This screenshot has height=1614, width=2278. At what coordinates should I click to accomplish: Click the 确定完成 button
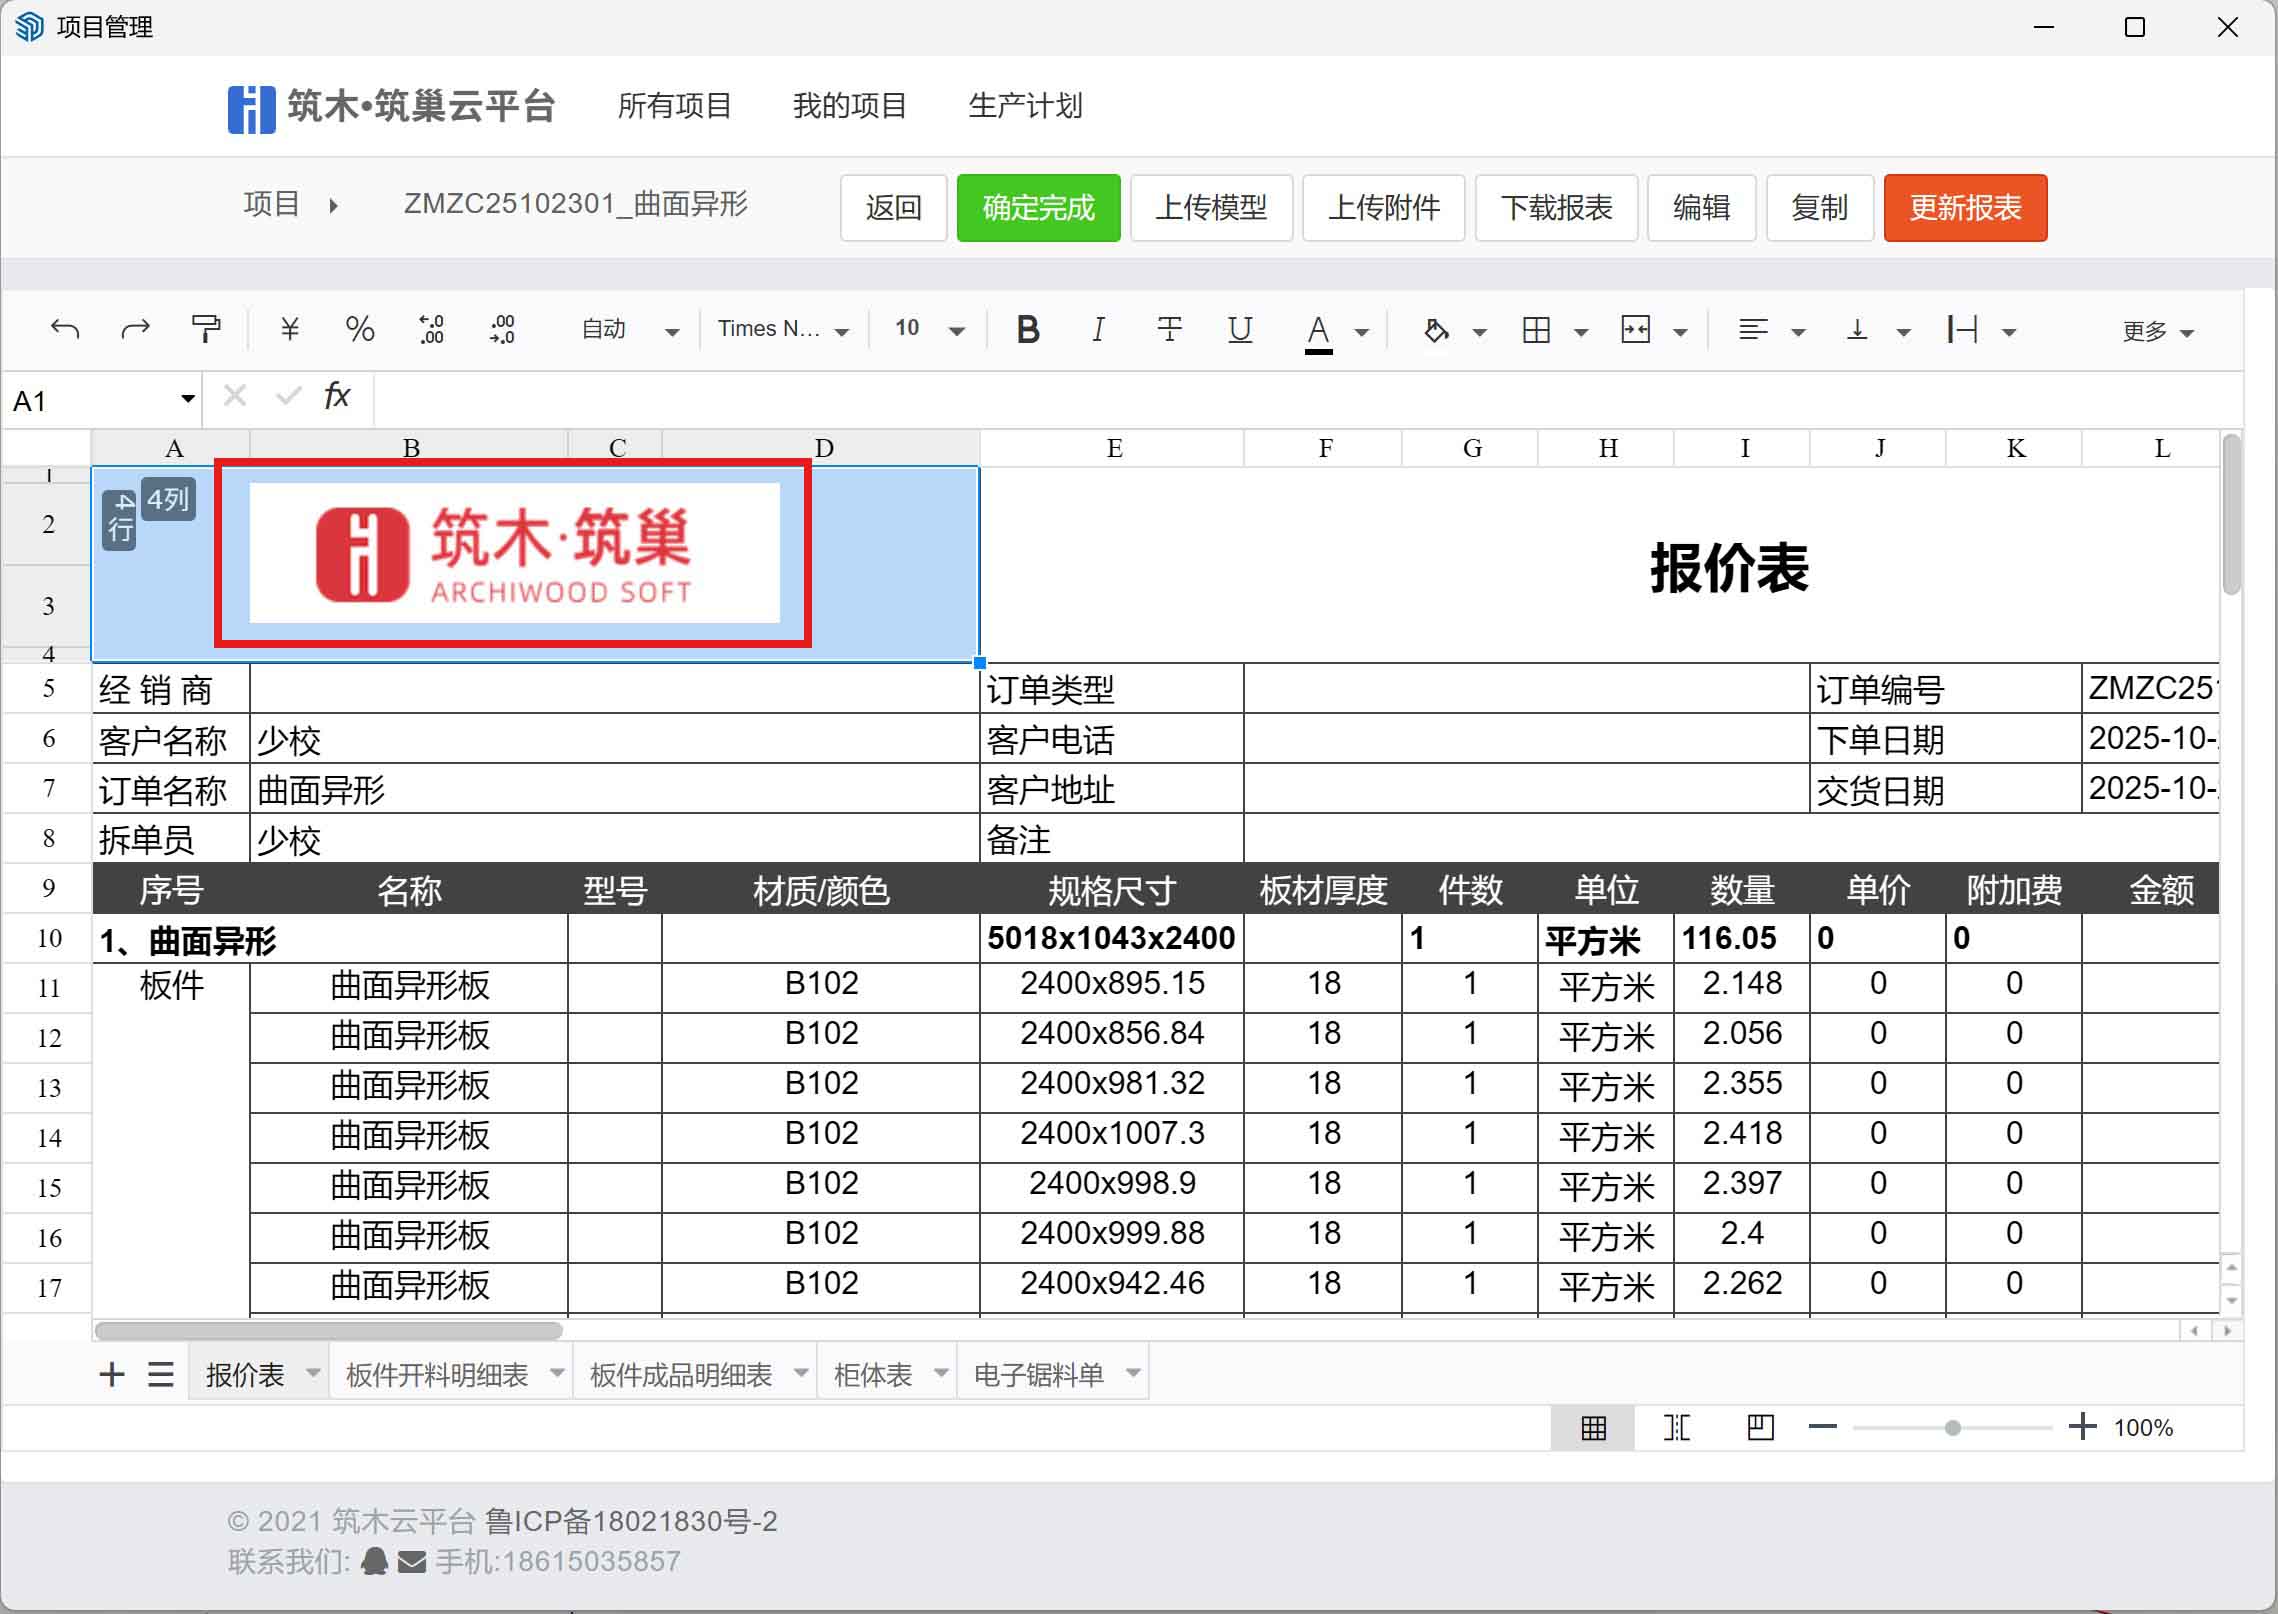pos(1038,208)
